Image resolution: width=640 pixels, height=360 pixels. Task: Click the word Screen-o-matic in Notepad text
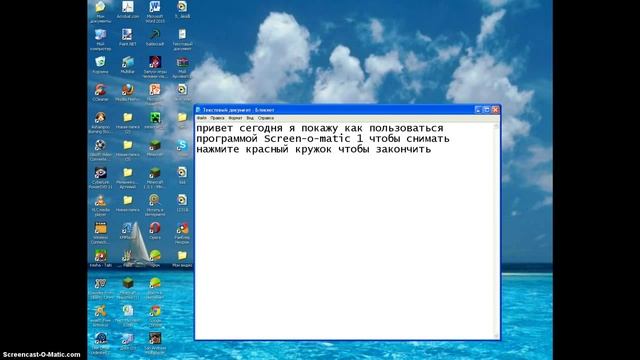coord(307,138)
